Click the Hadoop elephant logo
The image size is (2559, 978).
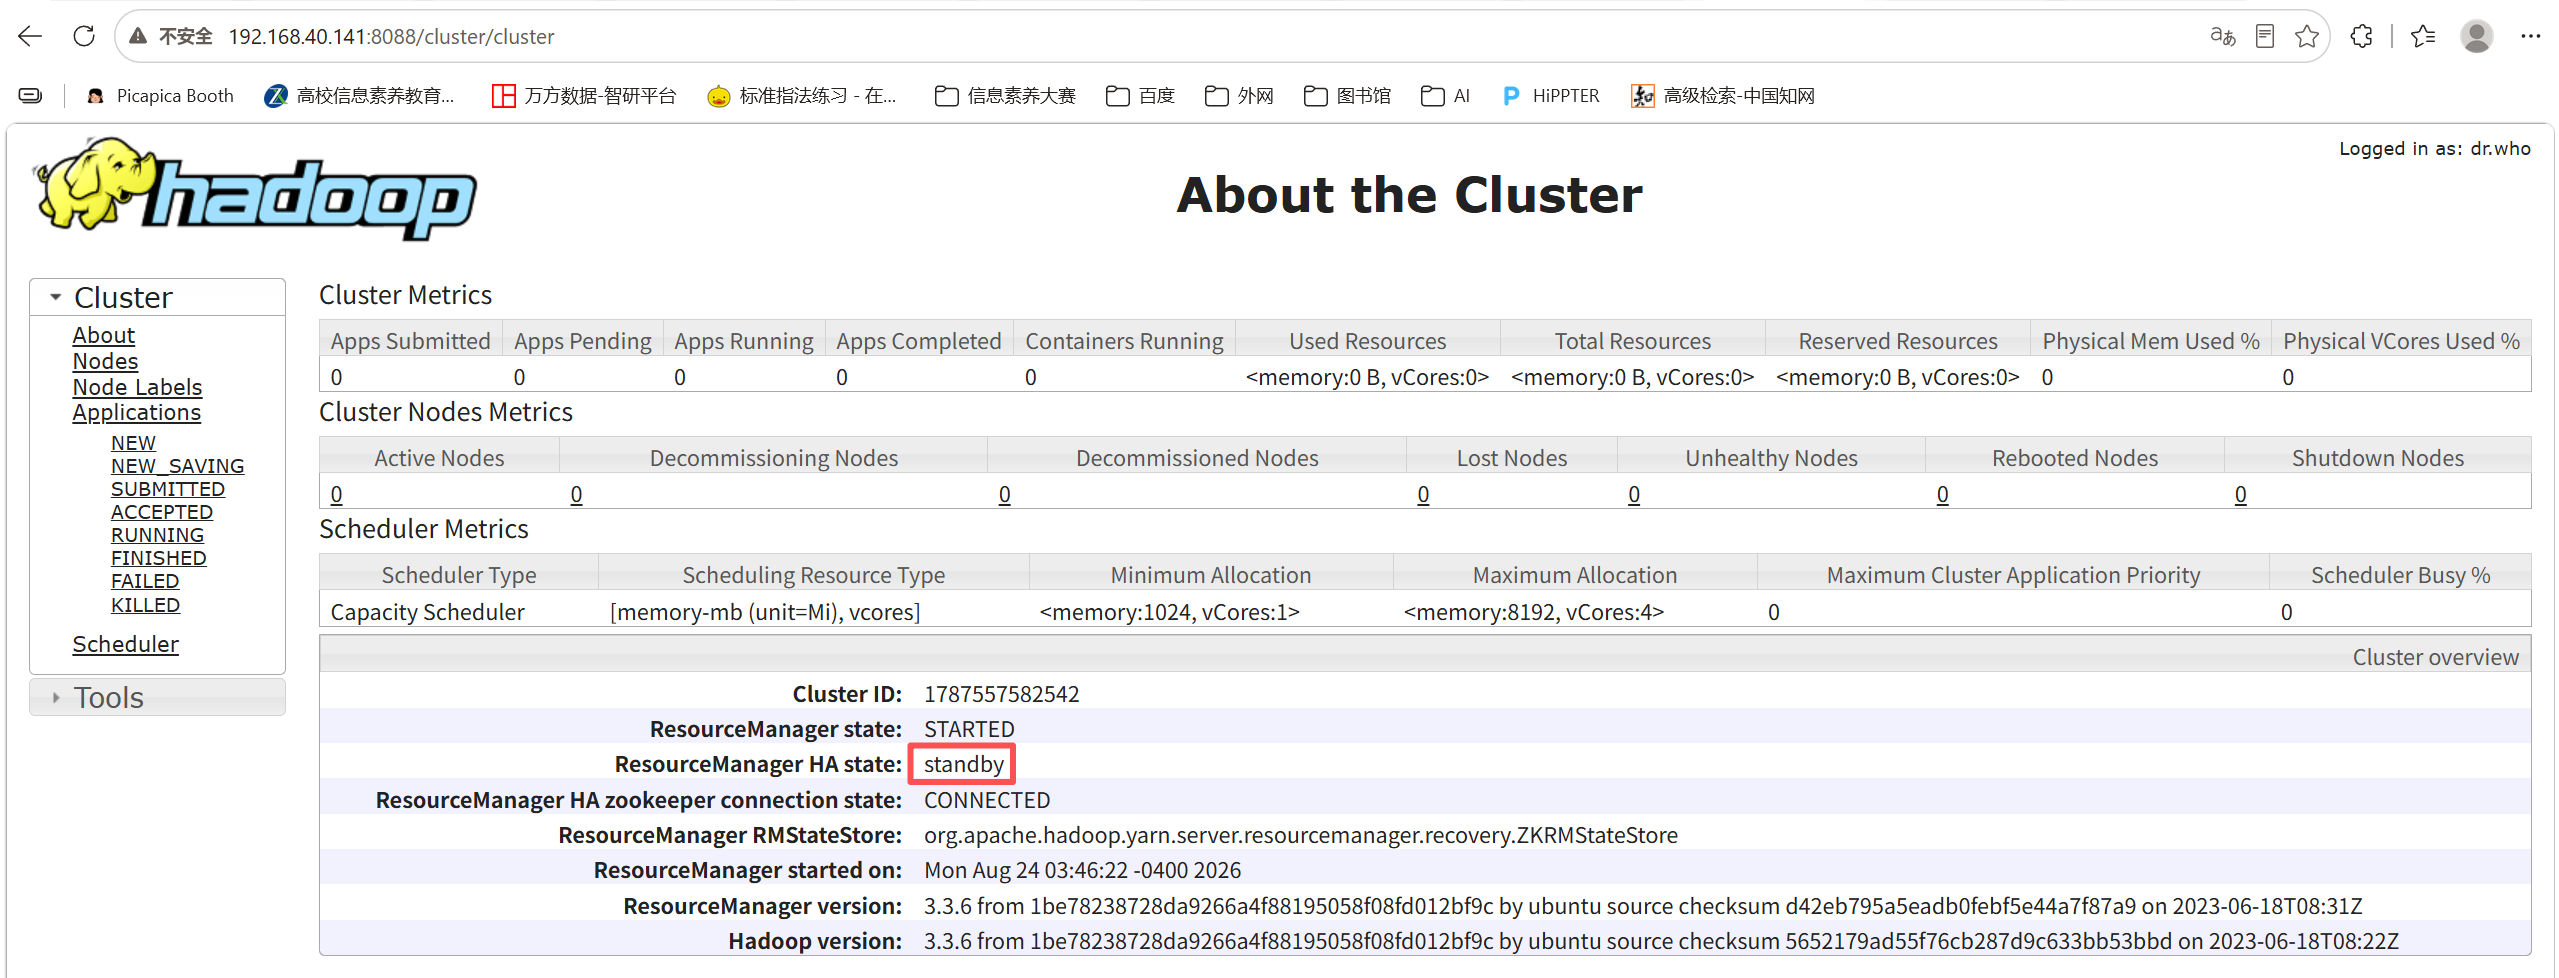pos(255,189)
